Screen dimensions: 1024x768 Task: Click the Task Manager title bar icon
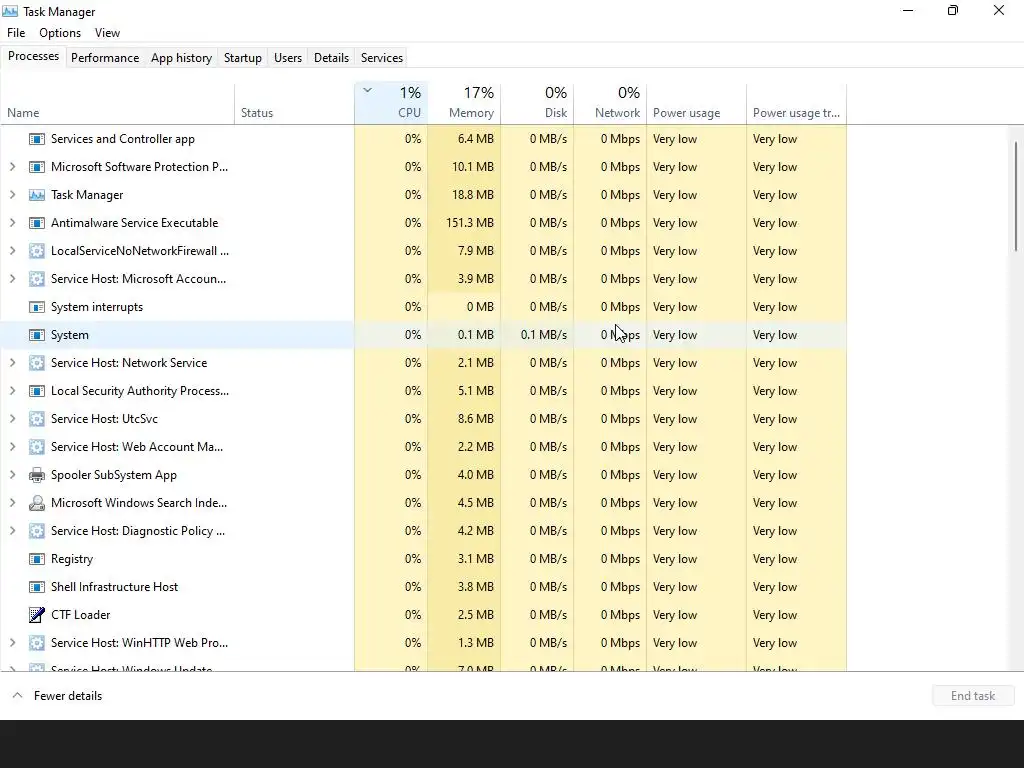pyautogui.click(x=10, y=11)
